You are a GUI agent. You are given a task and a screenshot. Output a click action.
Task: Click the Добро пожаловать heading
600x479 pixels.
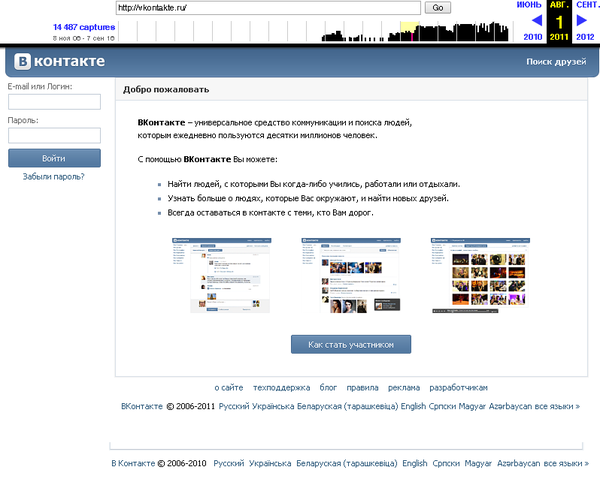(166, 90)
